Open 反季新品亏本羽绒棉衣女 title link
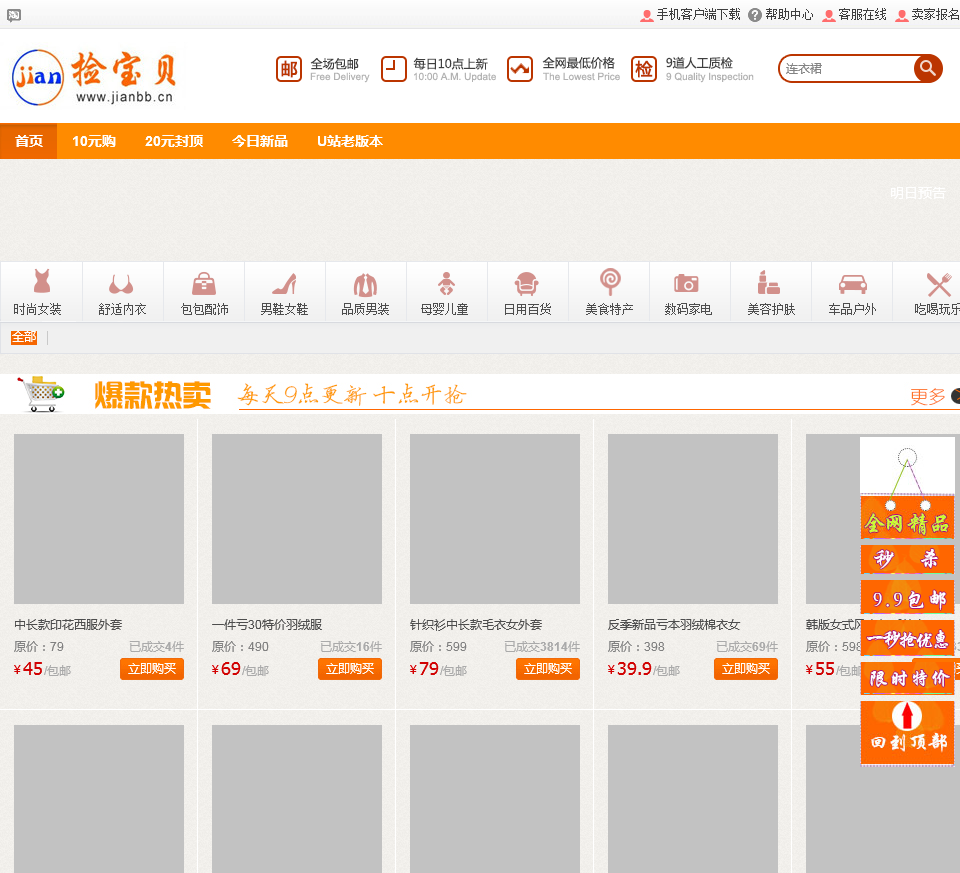The image size is (960, 873). pyautogui.click(x=673, y=624)
